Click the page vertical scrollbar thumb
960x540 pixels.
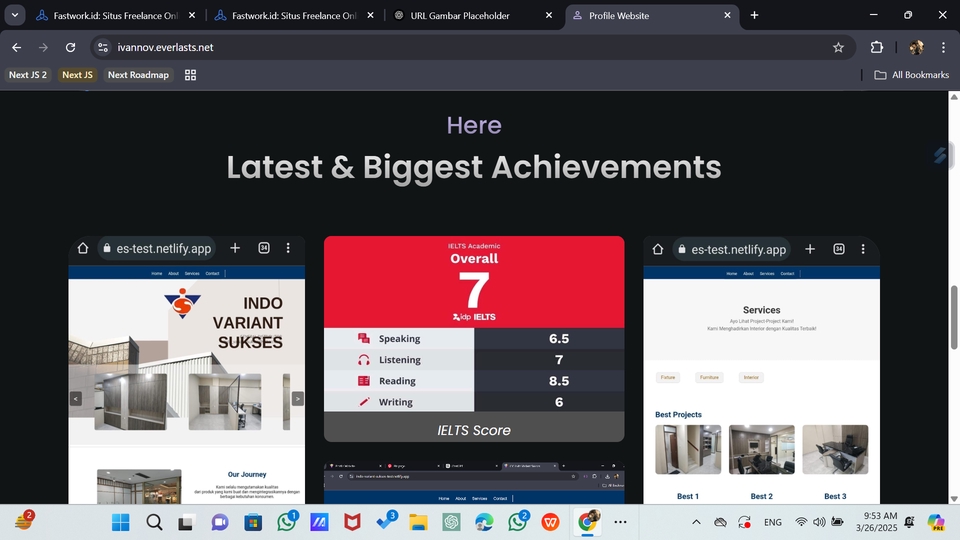pos(954,317)
